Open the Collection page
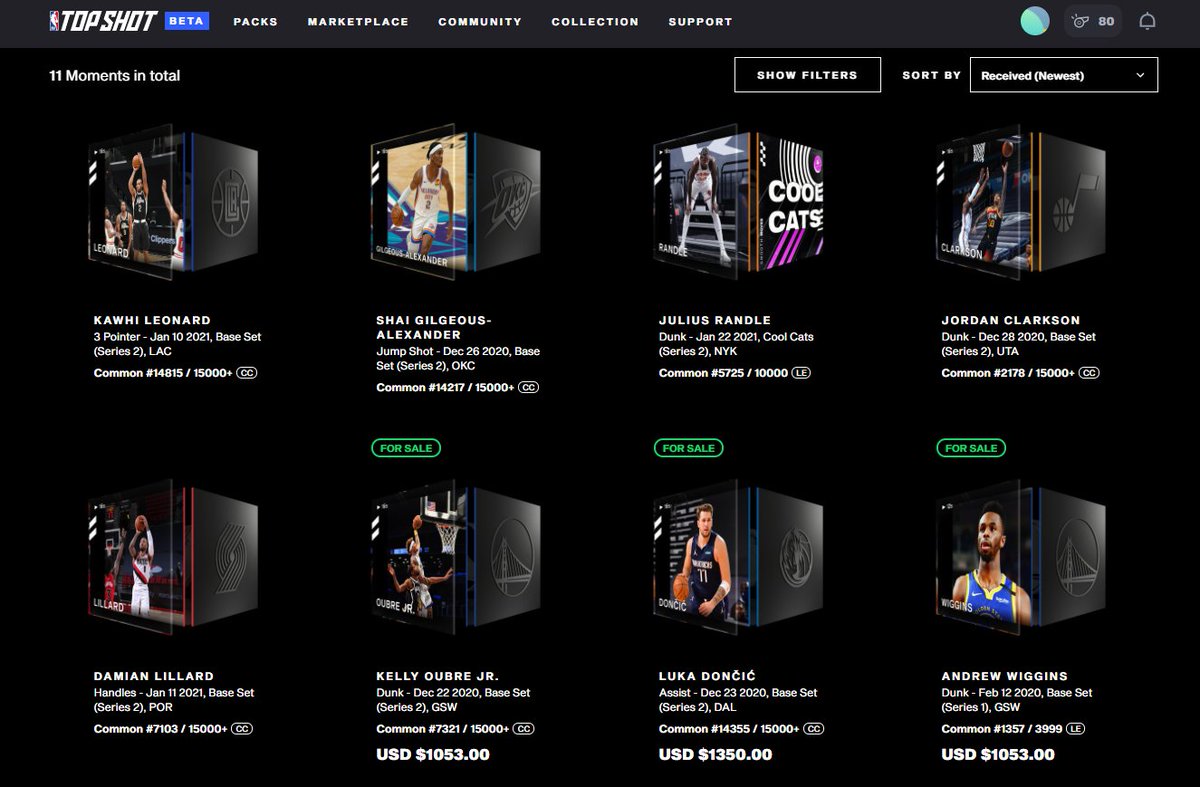1200x787 pixels. pos(595,22)
